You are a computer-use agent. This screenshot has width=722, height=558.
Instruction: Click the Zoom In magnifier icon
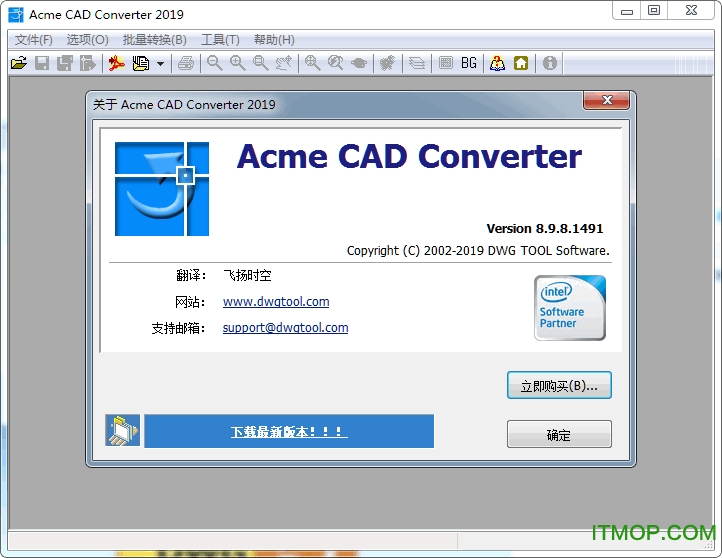238,63
